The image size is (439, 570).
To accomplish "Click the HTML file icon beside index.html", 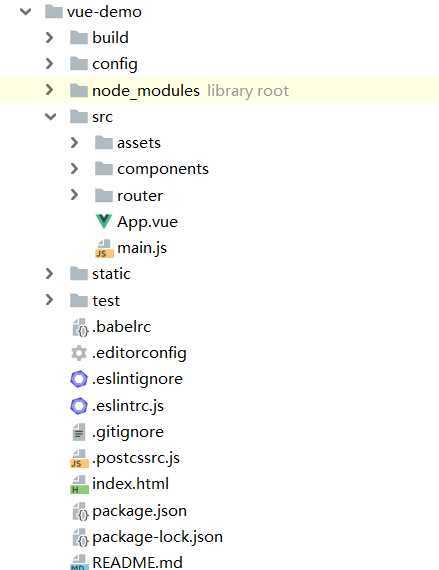I will click(x=79, y=485).
